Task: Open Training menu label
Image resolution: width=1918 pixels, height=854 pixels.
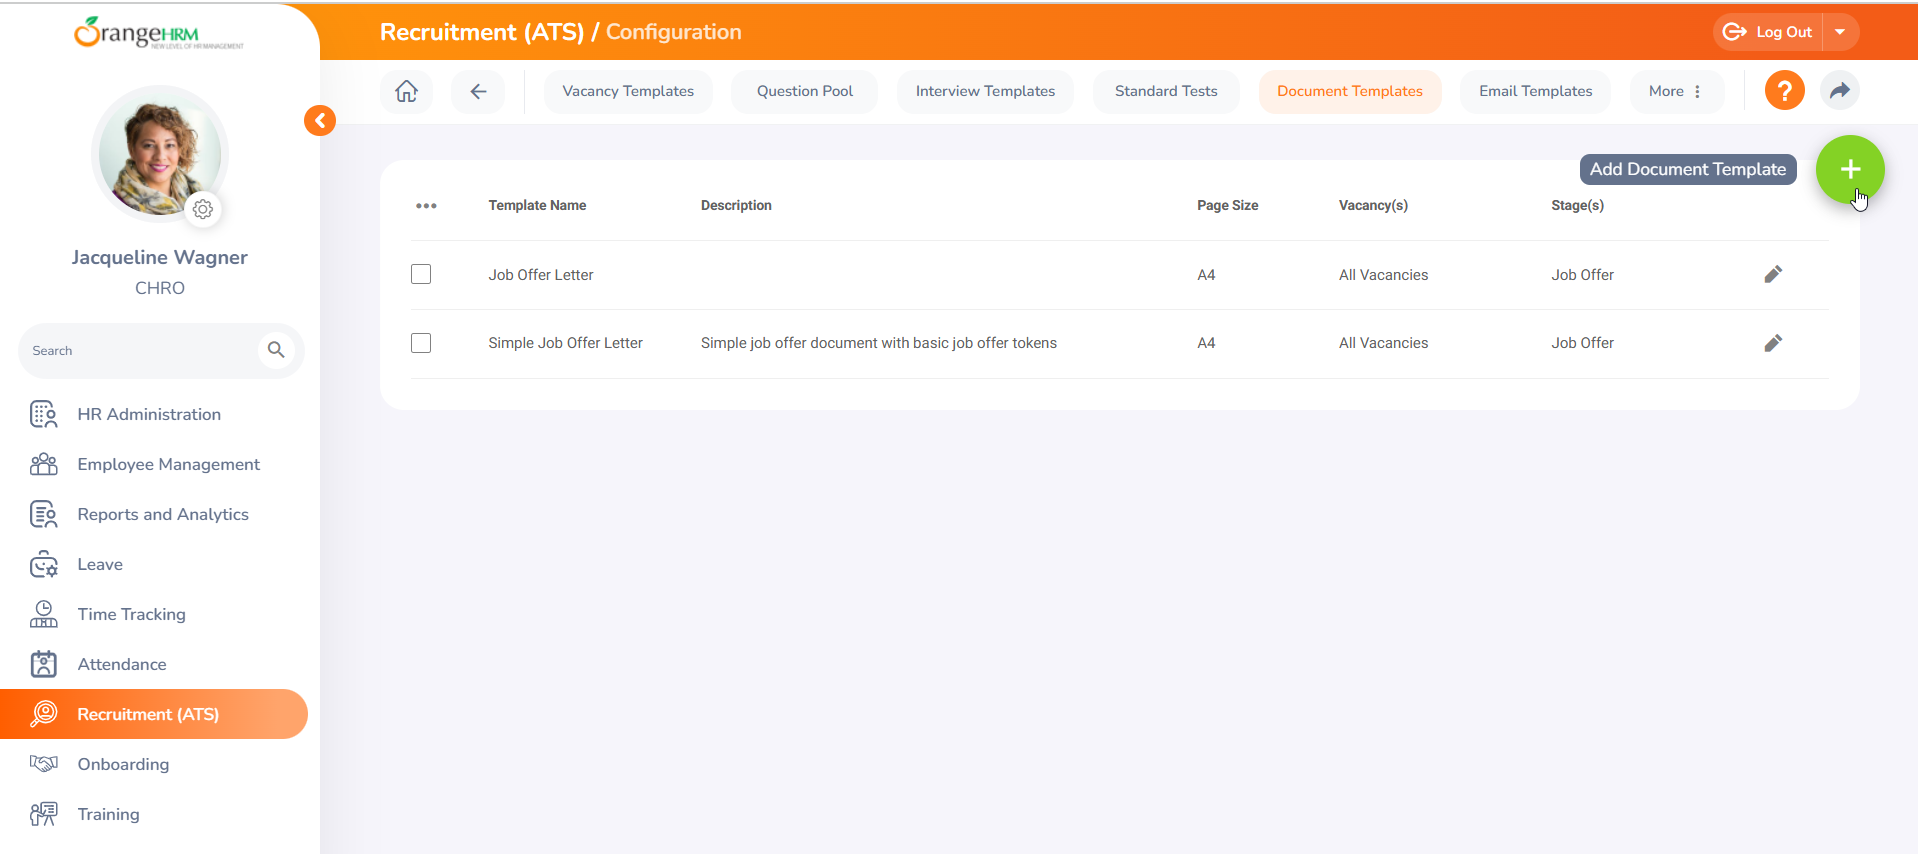Action: (108, 814)
